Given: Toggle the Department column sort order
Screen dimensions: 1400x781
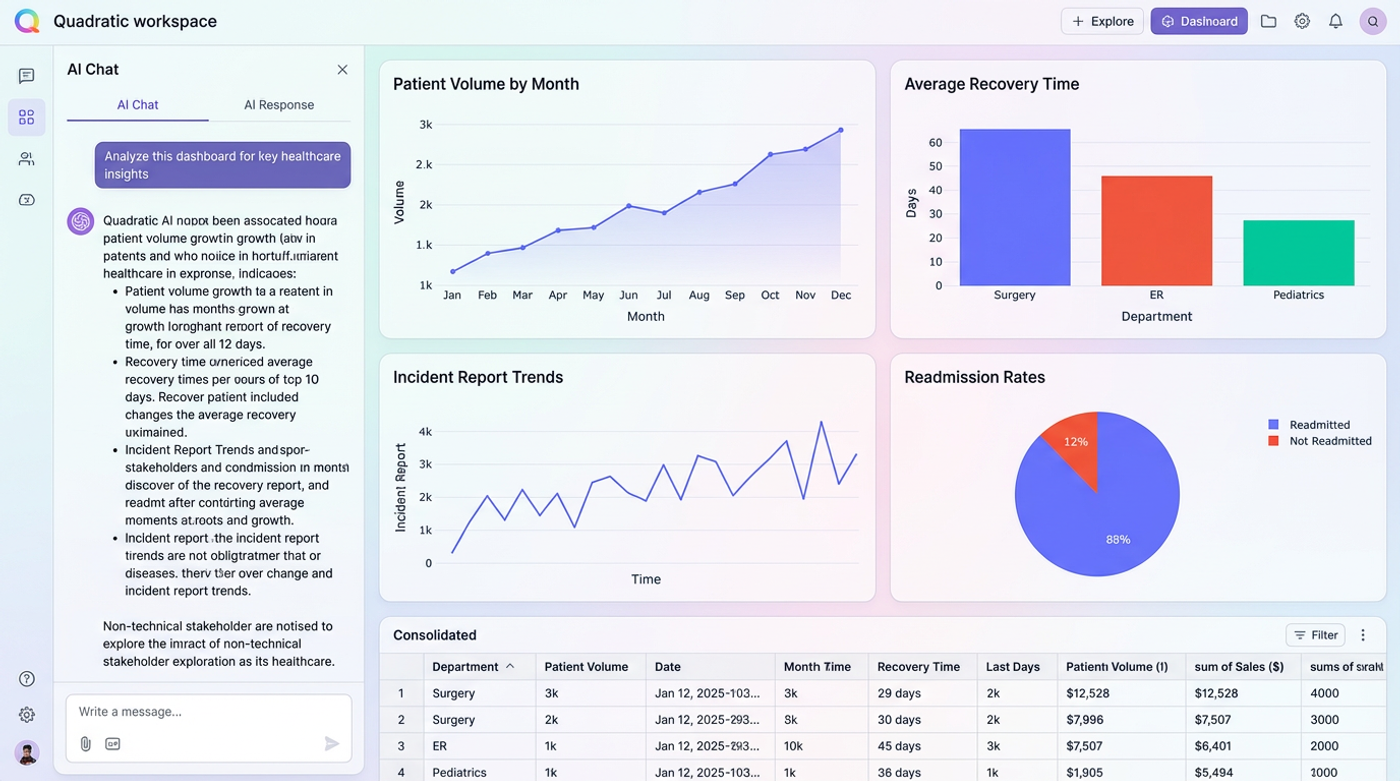Looking at the screenshot, I should point(510,666).
